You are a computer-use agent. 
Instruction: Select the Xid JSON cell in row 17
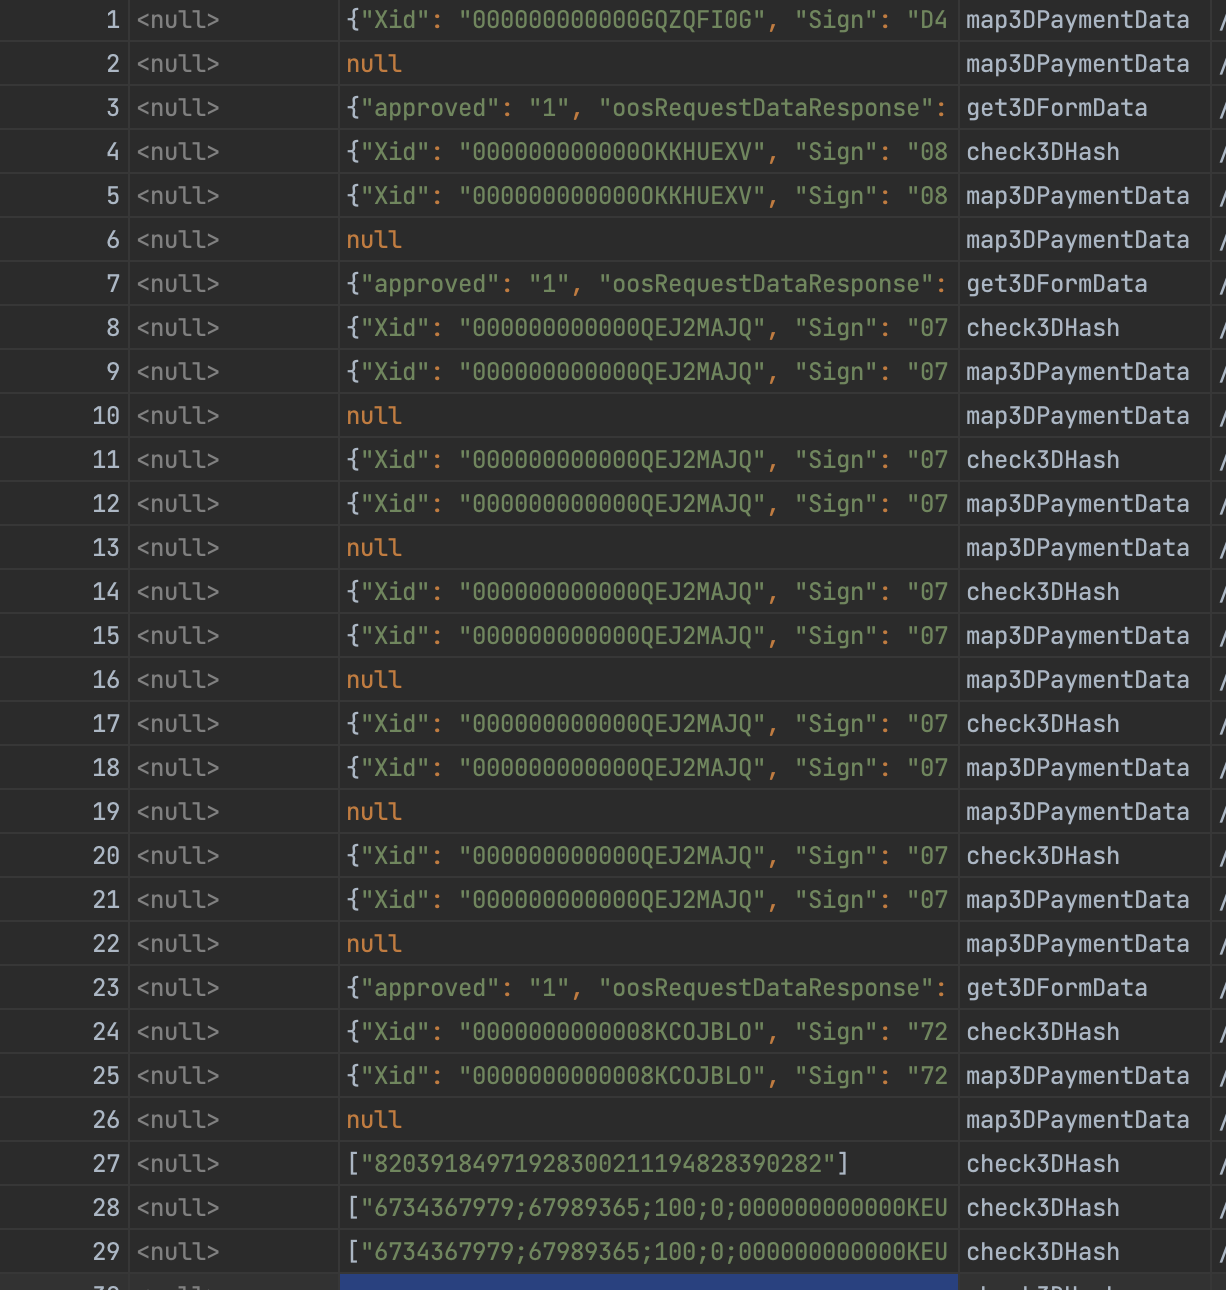[x=647, y=724]
